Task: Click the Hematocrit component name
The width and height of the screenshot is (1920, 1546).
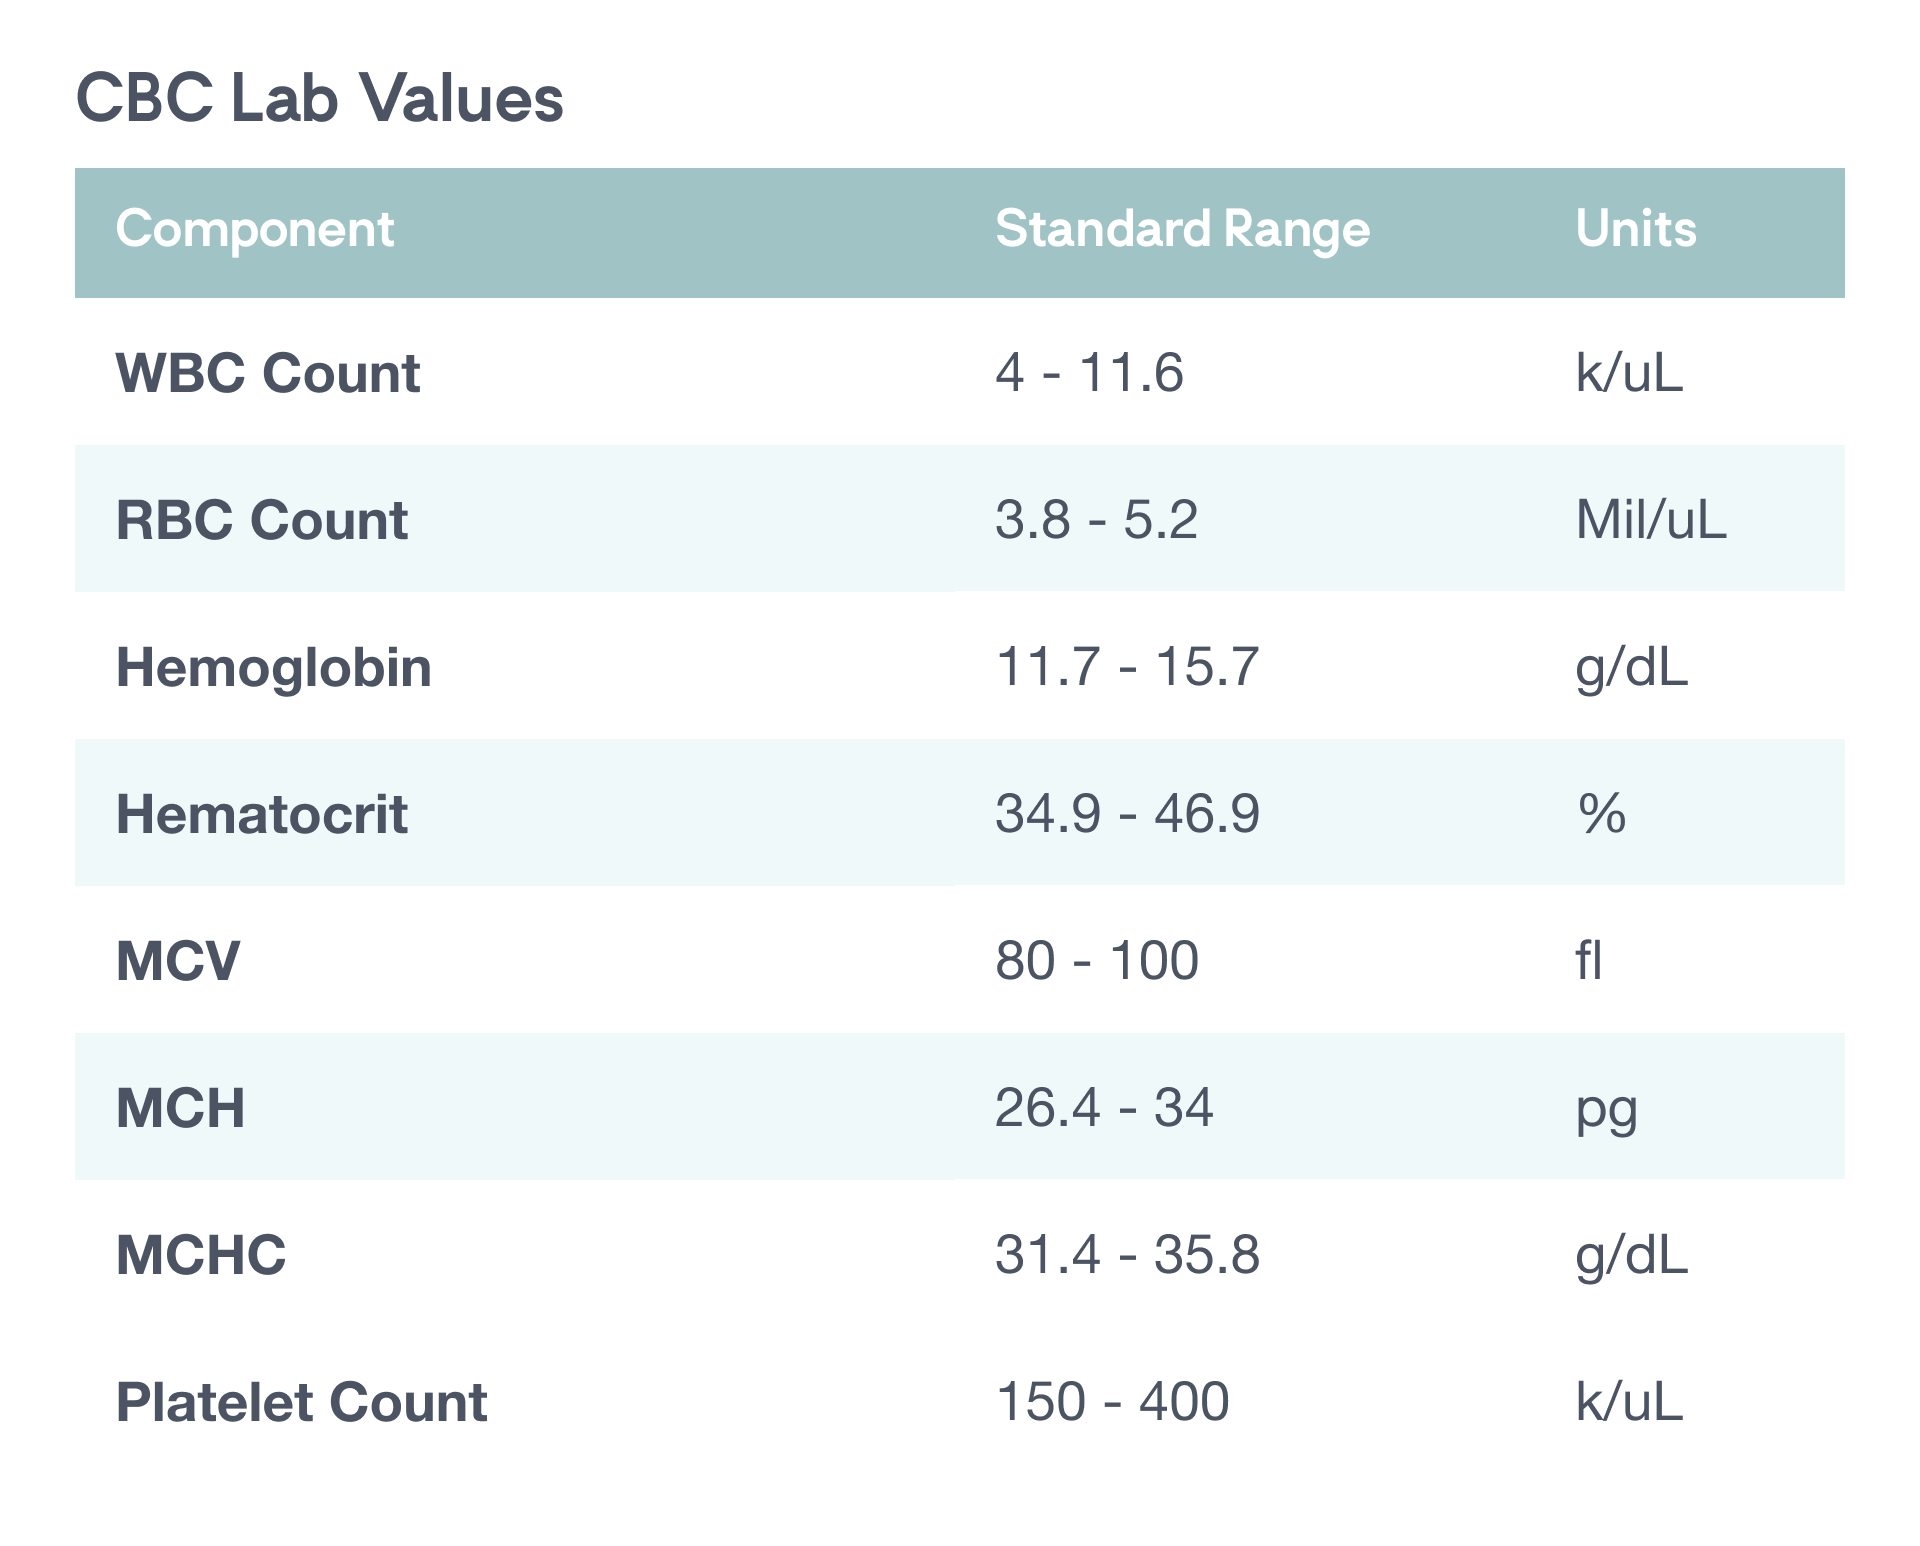Action: (x=261, y=814)
